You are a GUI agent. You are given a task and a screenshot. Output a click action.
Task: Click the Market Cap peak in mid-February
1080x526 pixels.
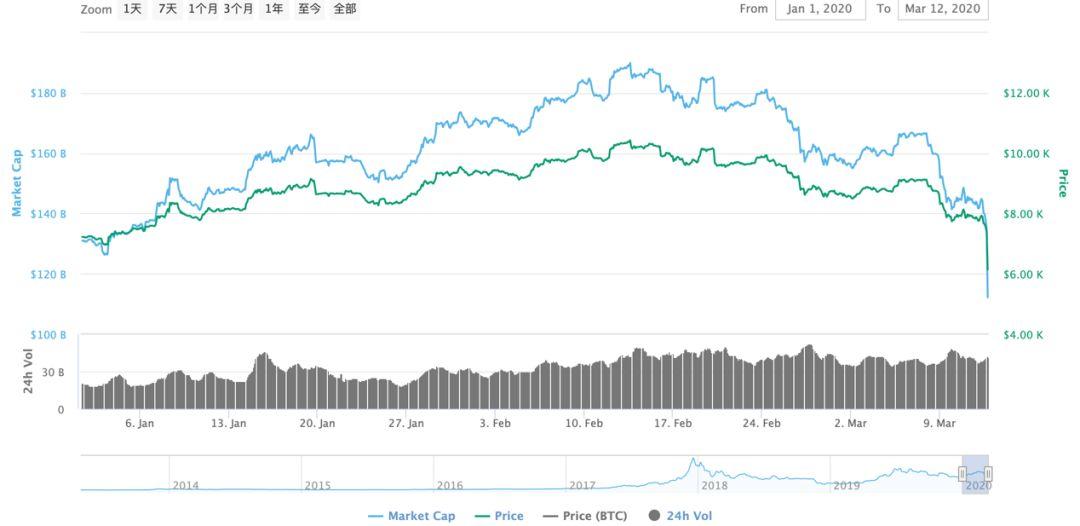629,65
